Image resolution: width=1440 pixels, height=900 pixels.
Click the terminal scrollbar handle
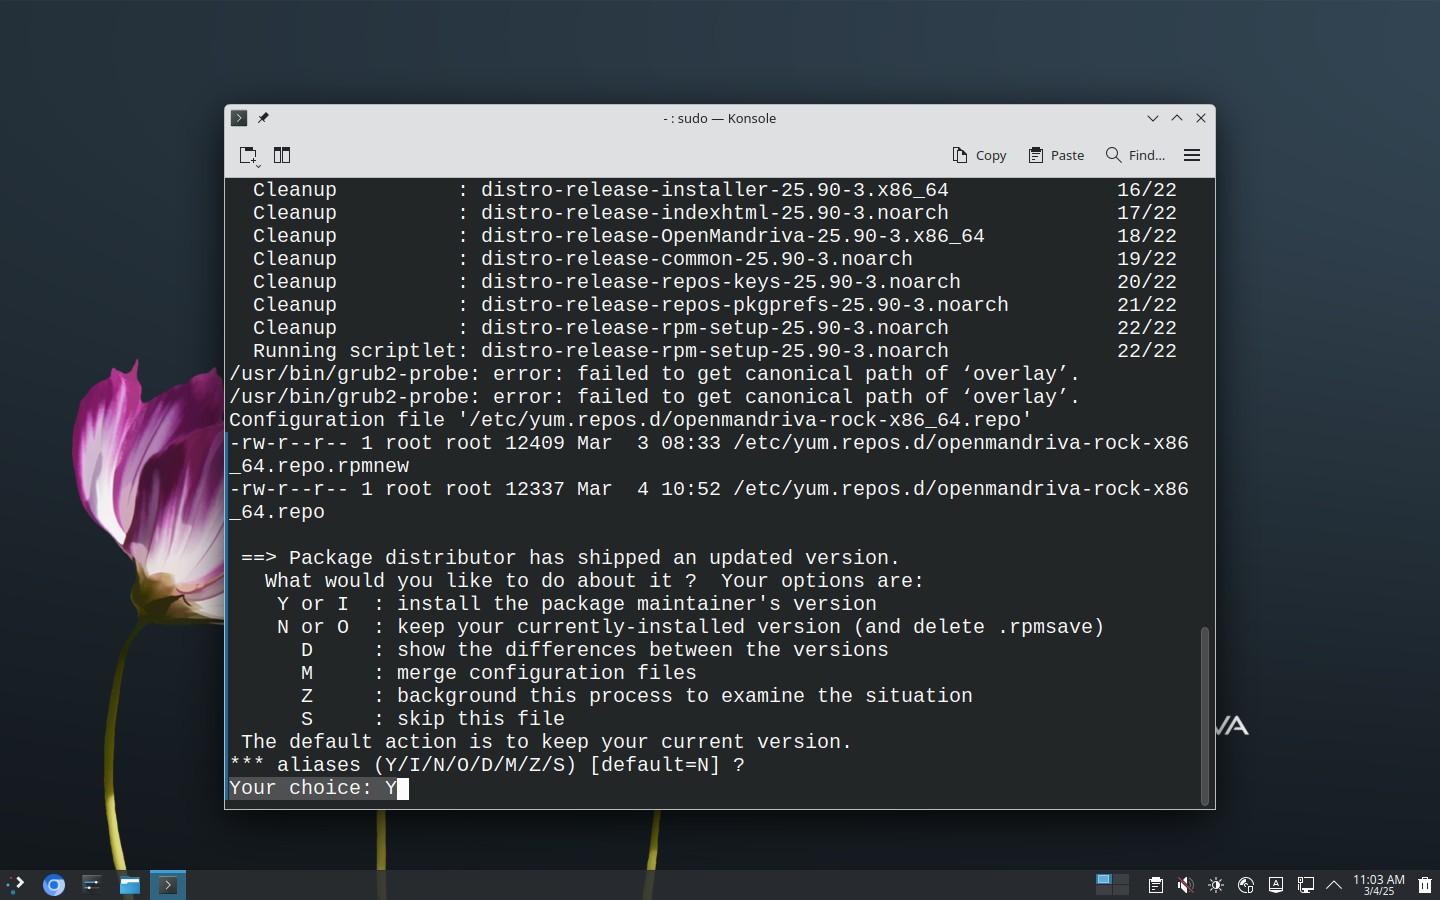(1205, 714)
